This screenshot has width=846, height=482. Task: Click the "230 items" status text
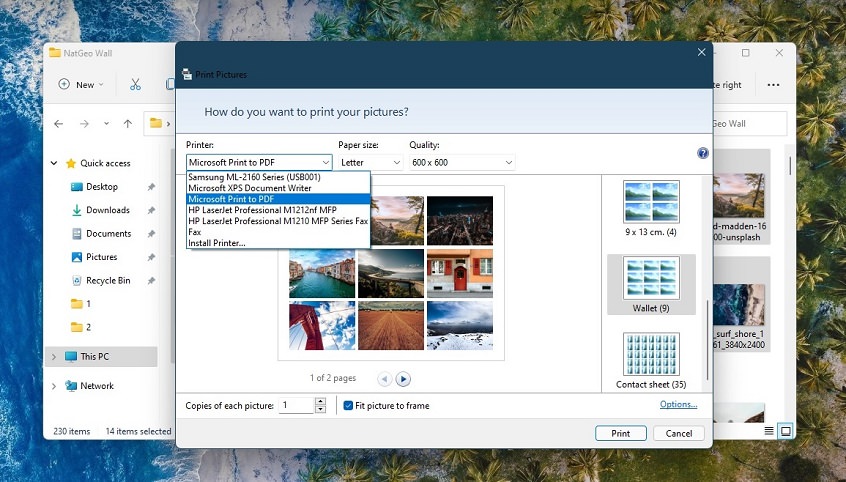click(x=72, y=431)
